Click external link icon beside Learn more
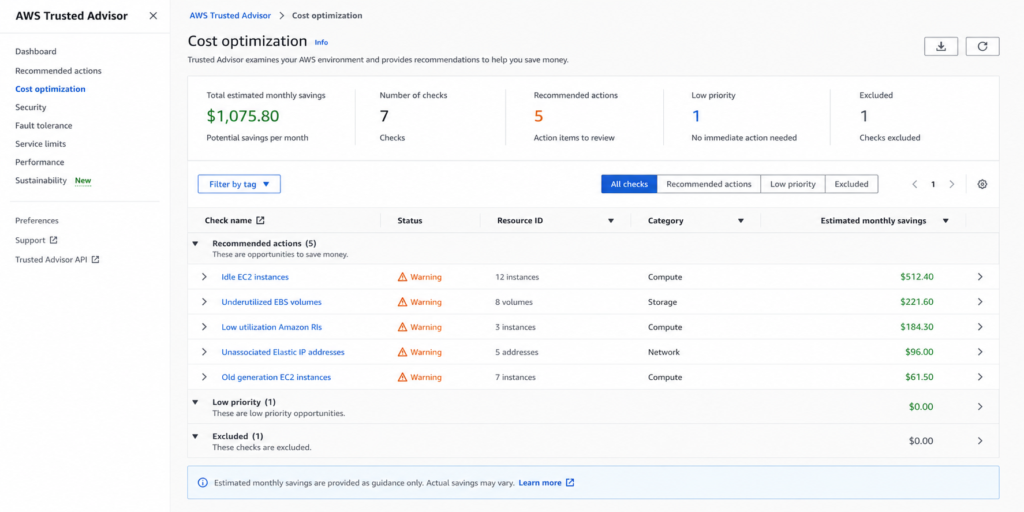1024x512 pixels. tap(570, 483)
